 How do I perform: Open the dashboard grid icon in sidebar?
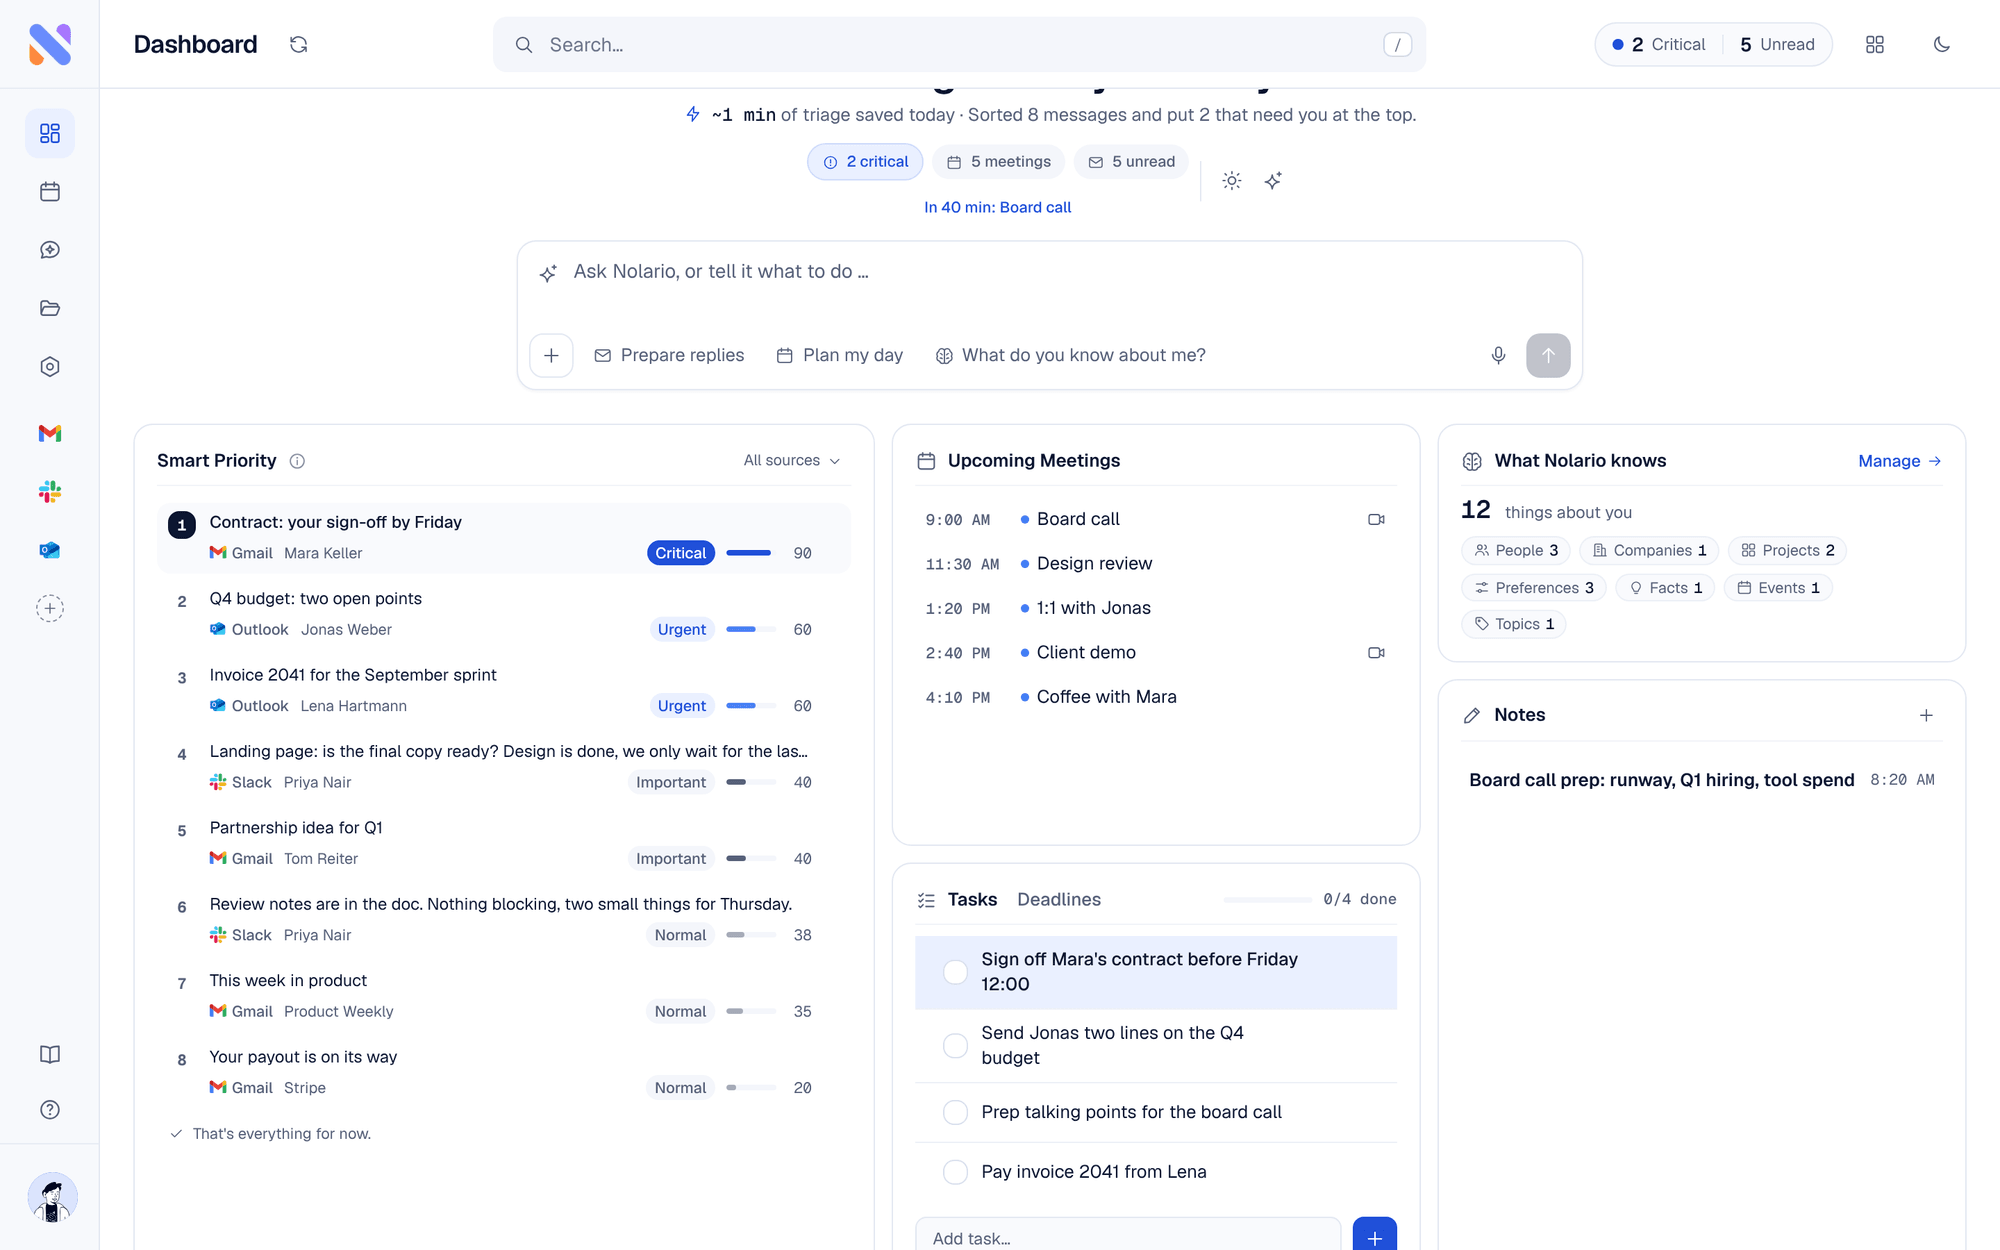tap(50, 133)
